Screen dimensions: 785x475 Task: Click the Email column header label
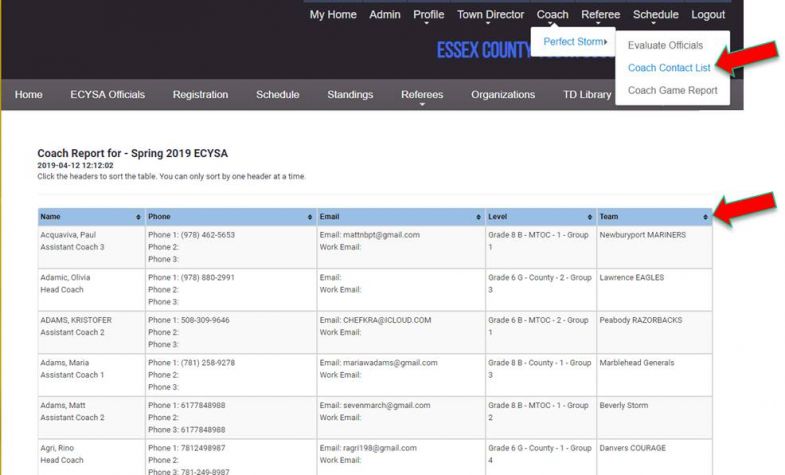click(x=329, y=217)
